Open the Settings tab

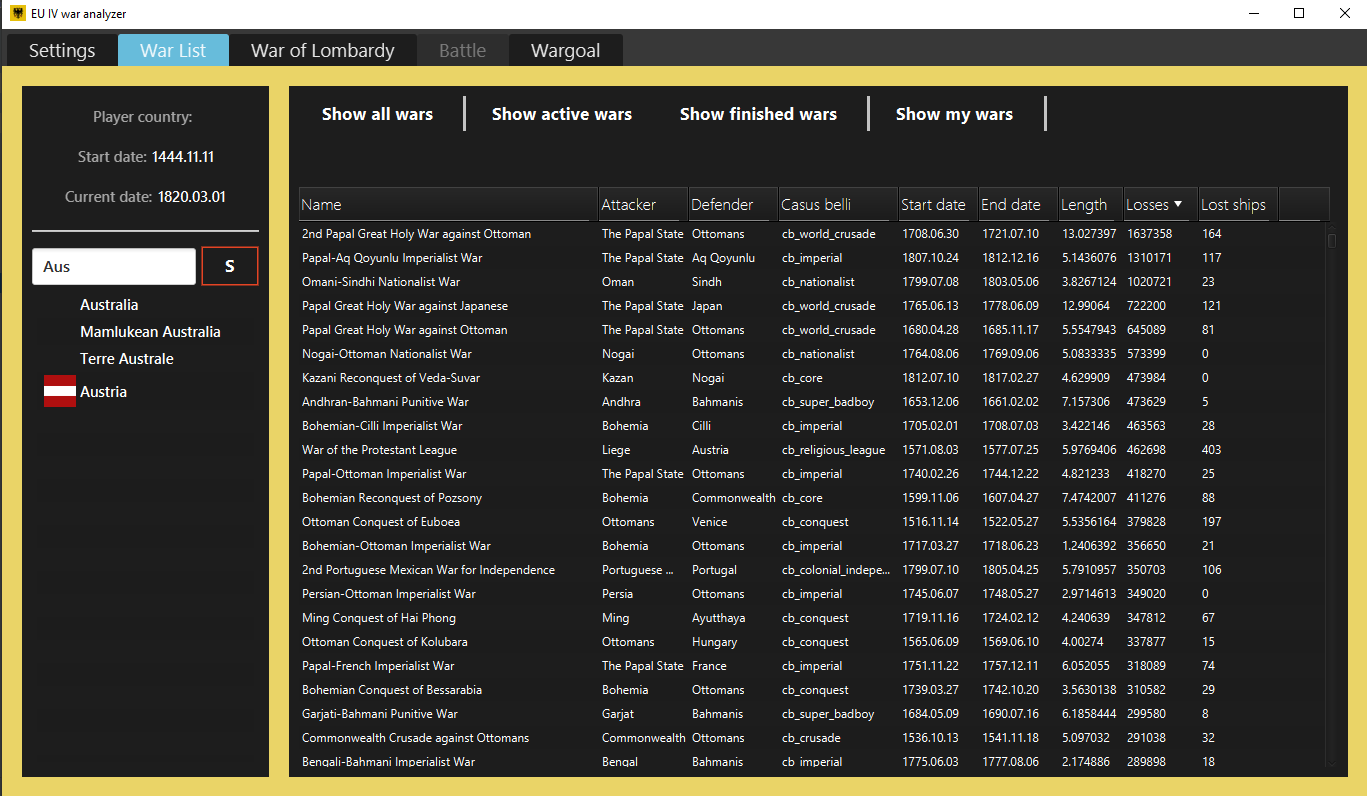coord(62,50)
